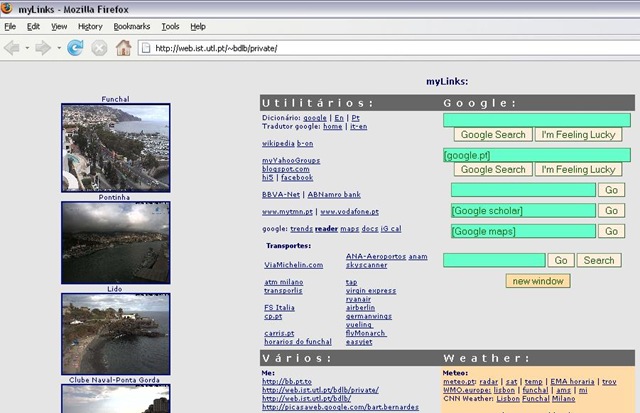Open the Tools menu

(170, 27)
